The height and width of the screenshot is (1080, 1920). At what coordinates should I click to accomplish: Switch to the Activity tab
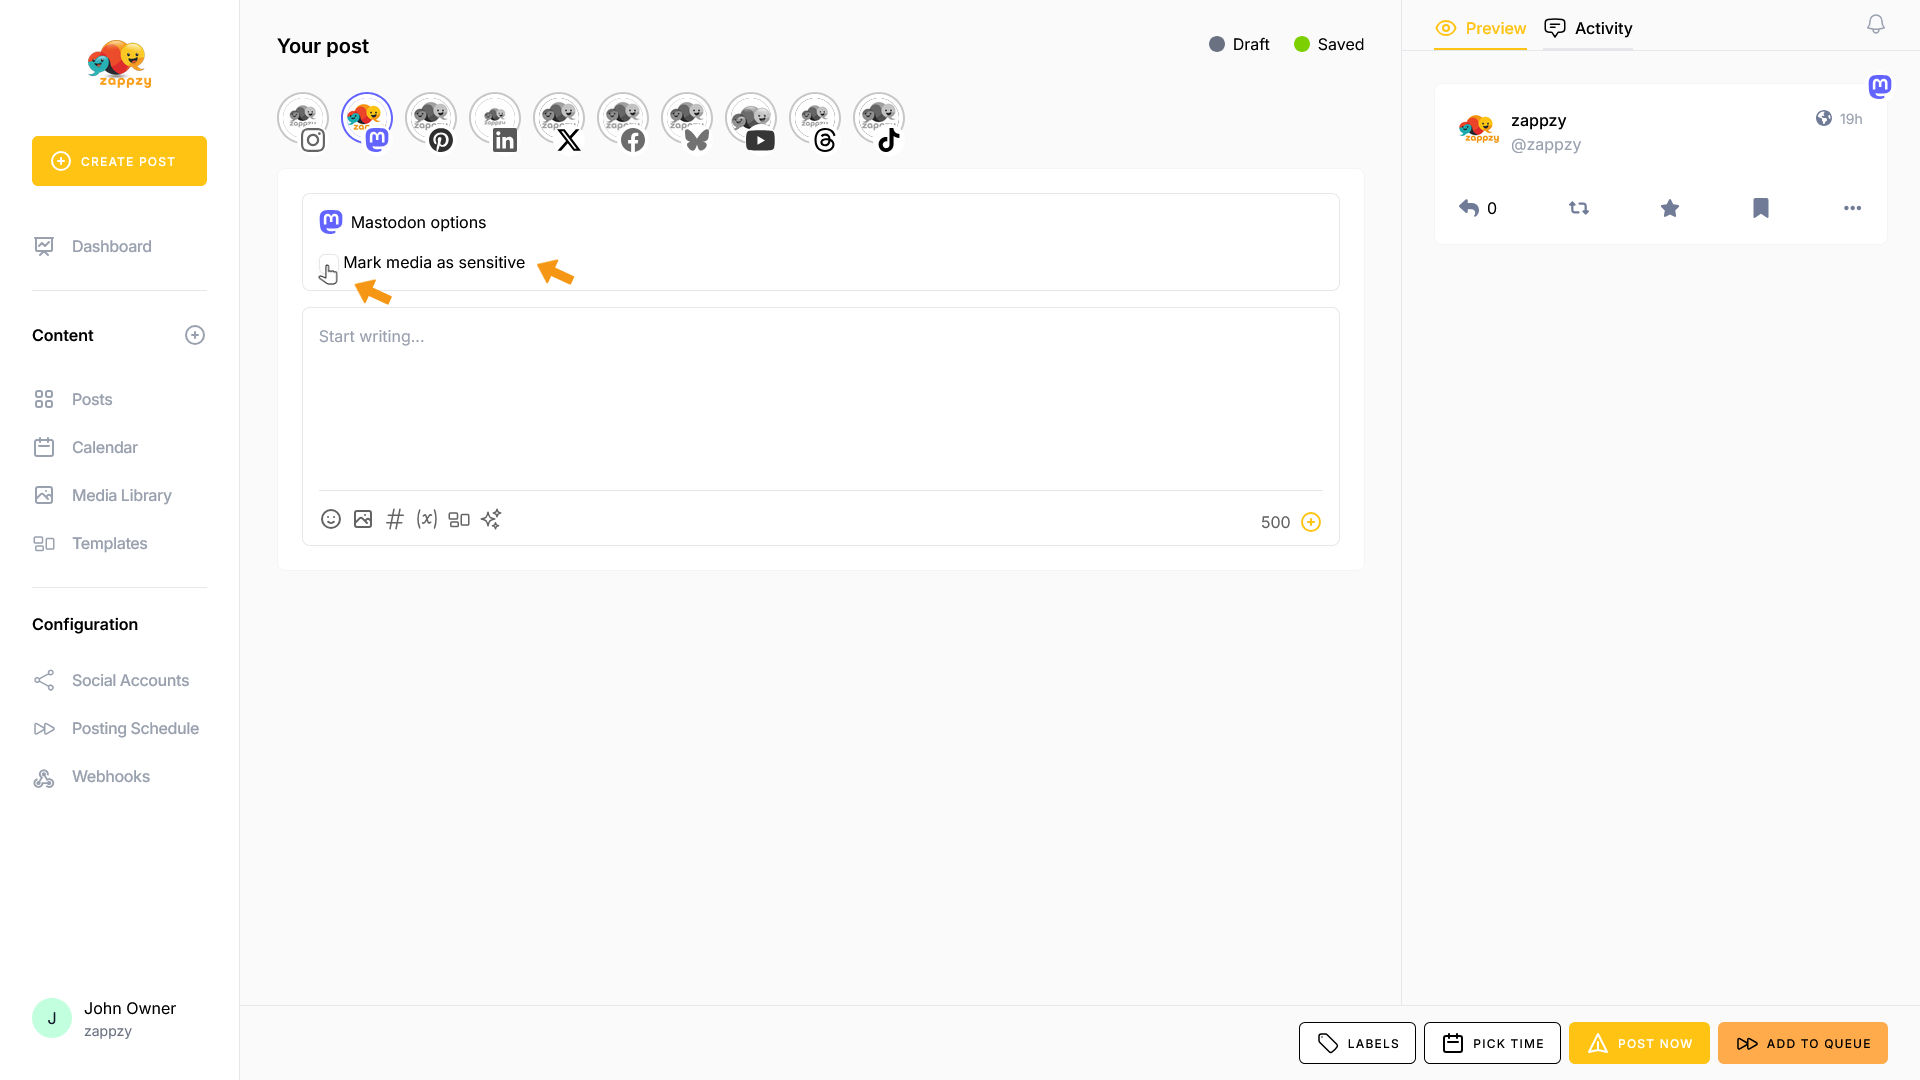point(1588,28)
